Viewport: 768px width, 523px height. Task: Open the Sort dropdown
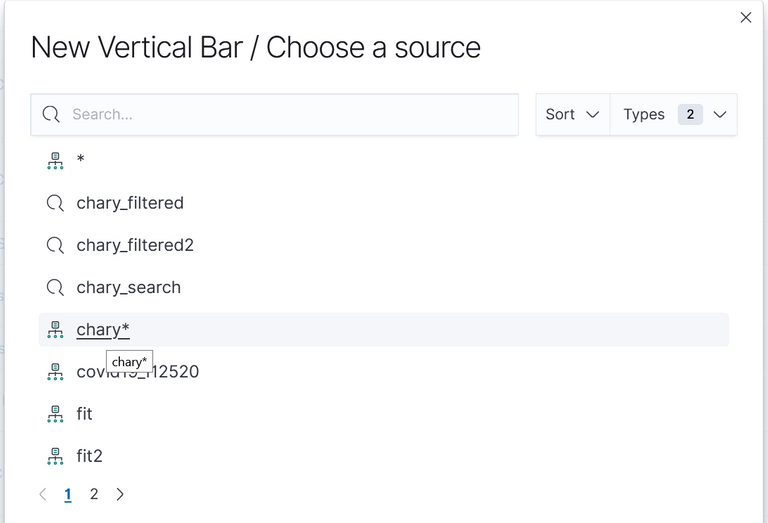coord(573,115)
